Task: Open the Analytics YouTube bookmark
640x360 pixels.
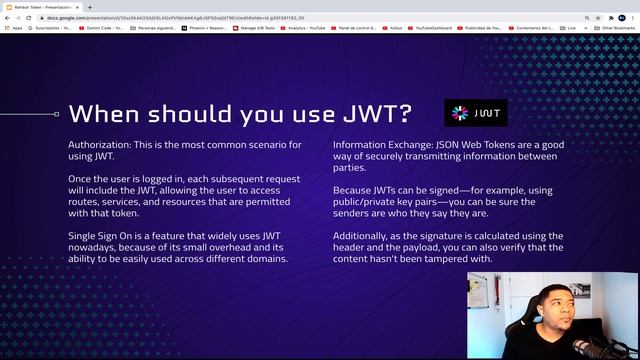Action: (303, 28)
